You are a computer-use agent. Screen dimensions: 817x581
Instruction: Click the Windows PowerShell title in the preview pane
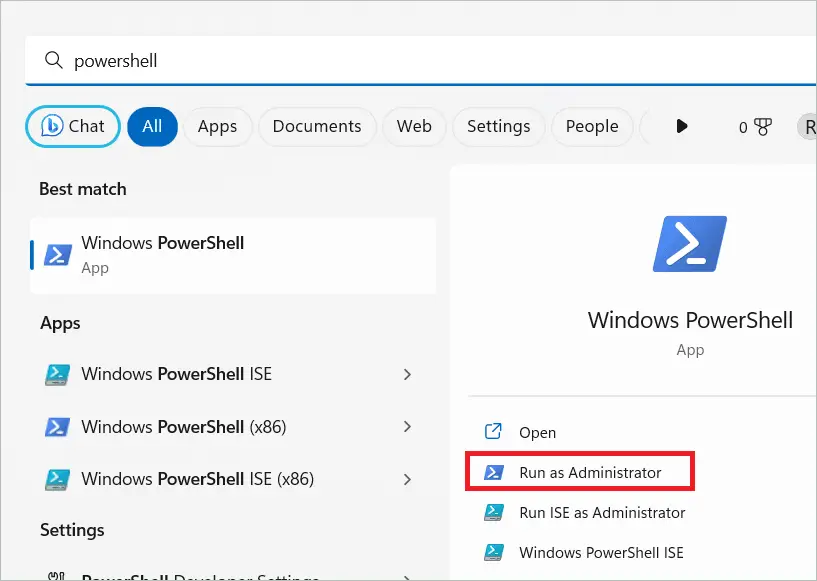pyautogui.click(x=690, y=320)
